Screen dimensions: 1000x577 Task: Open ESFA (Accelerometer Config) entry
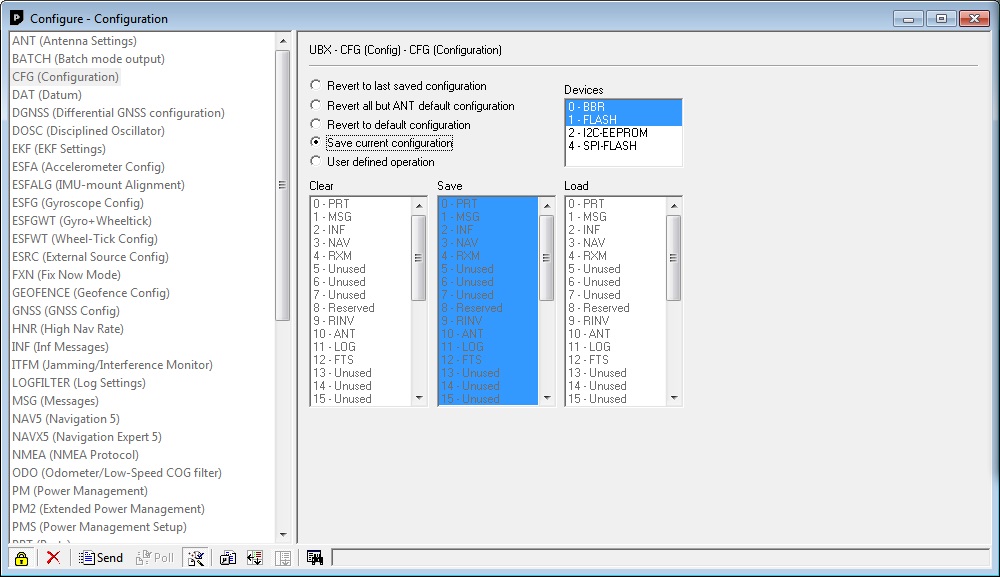[88, 167]
